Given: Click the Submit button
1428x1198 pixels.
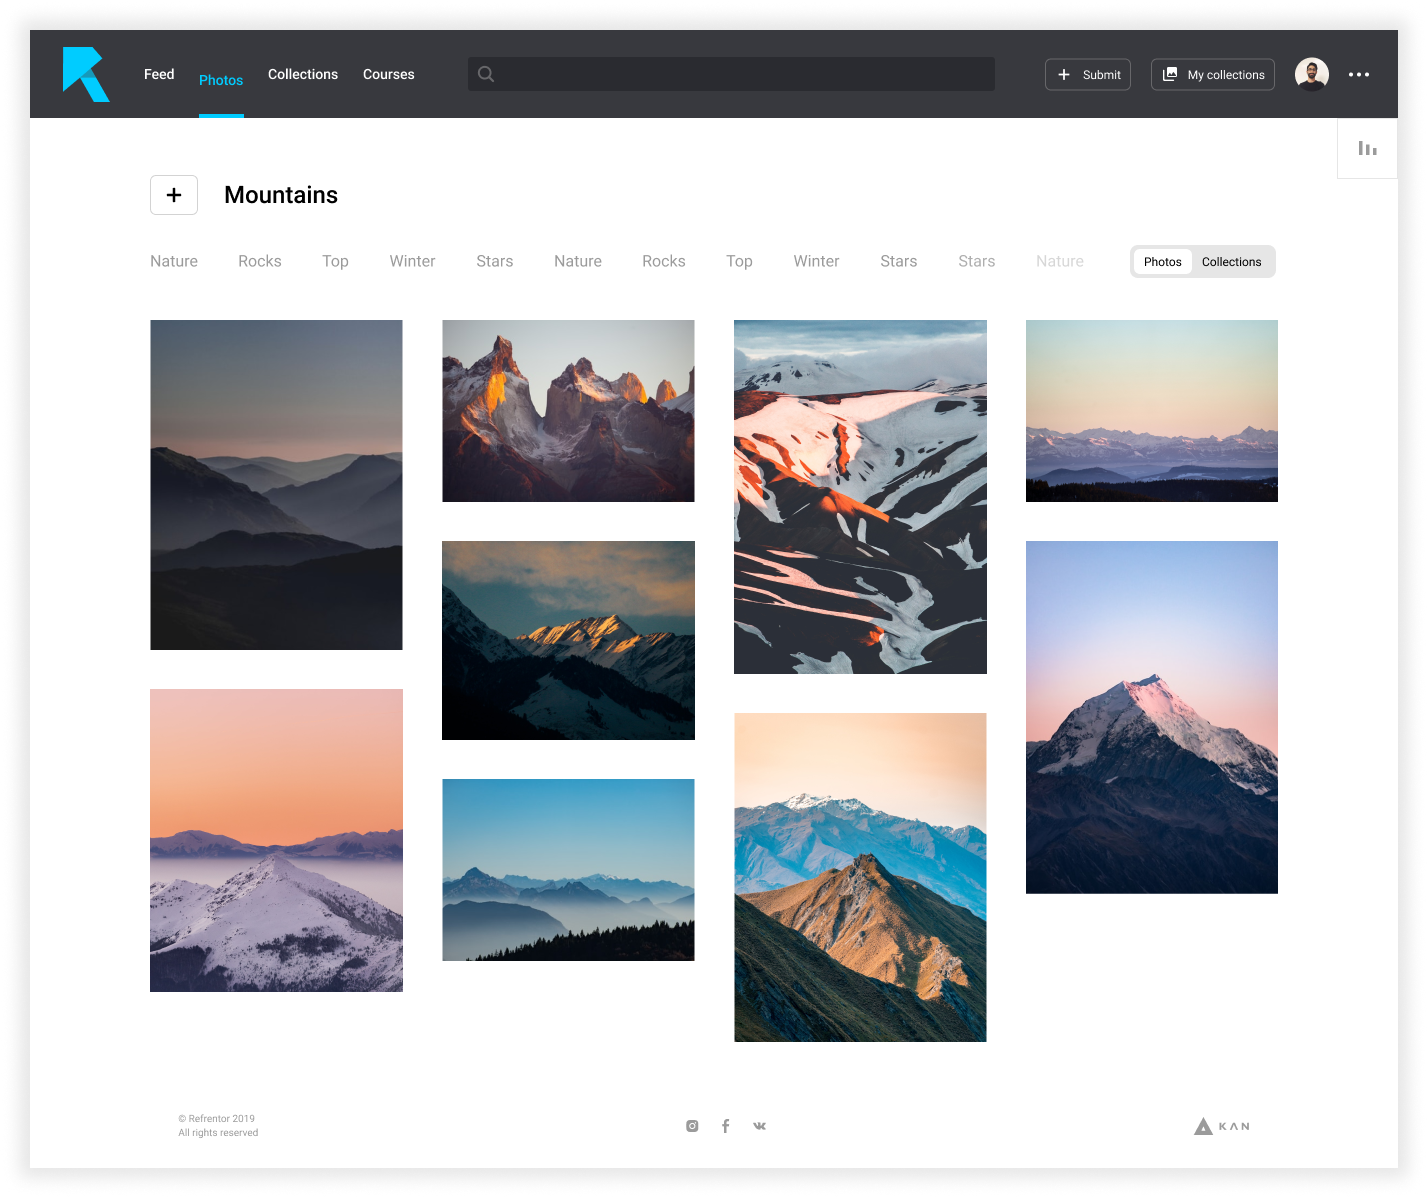Looking at the screenshot, I should point(1088,74).
